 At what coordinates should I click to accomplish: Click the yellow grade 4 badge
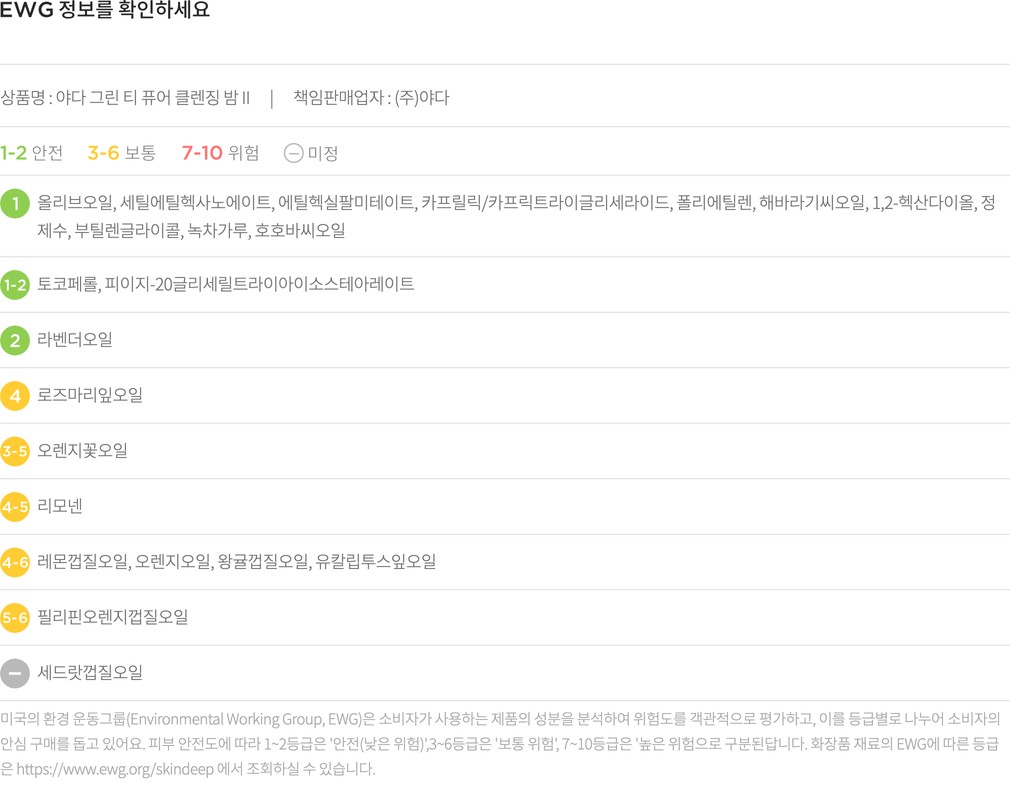point(15,396)
